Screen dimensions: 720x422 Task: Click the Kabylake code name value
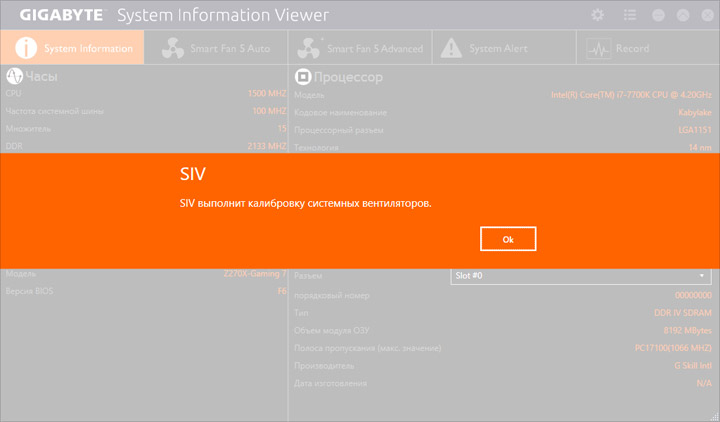coord(695,113)
